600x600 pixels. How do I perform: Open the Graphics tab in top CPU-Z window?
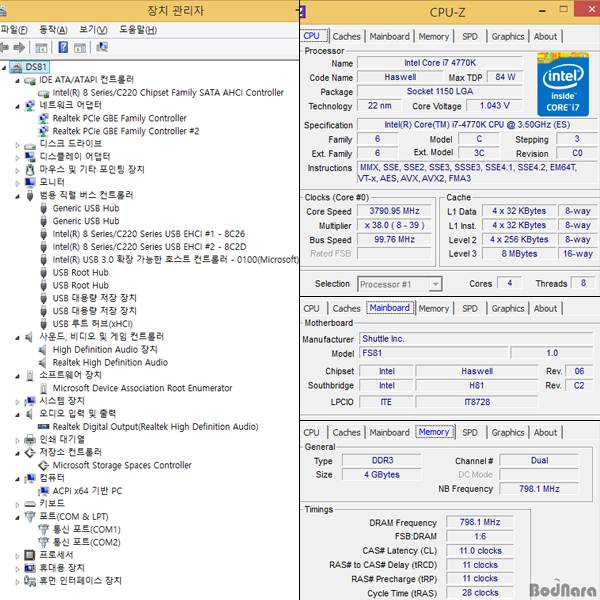click(508, 36)
